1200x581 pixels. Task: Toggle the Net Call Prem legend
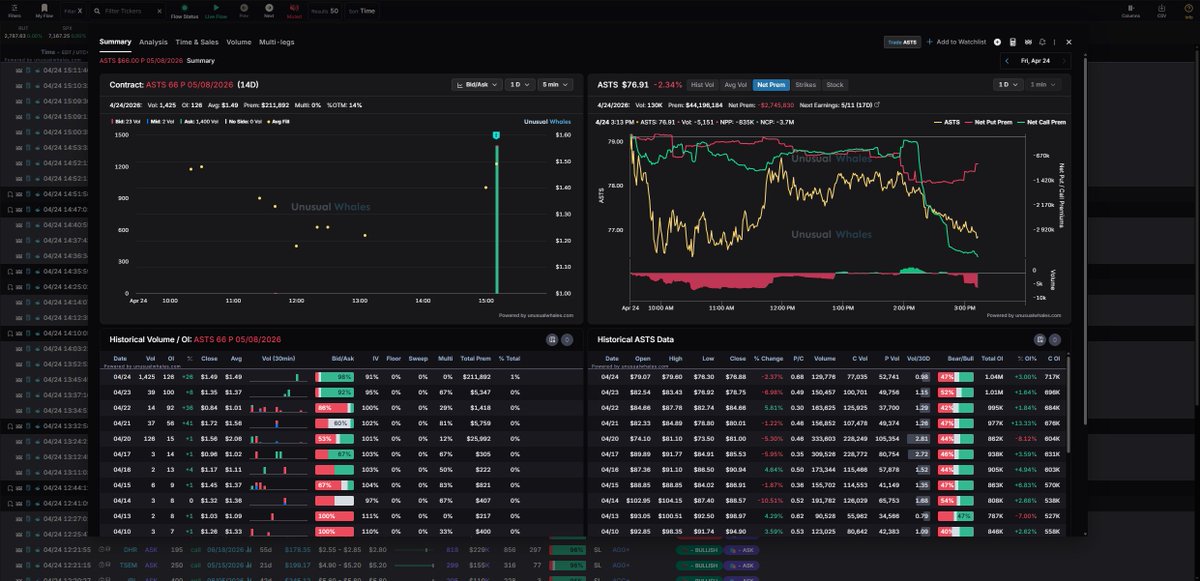[1043, 122]
